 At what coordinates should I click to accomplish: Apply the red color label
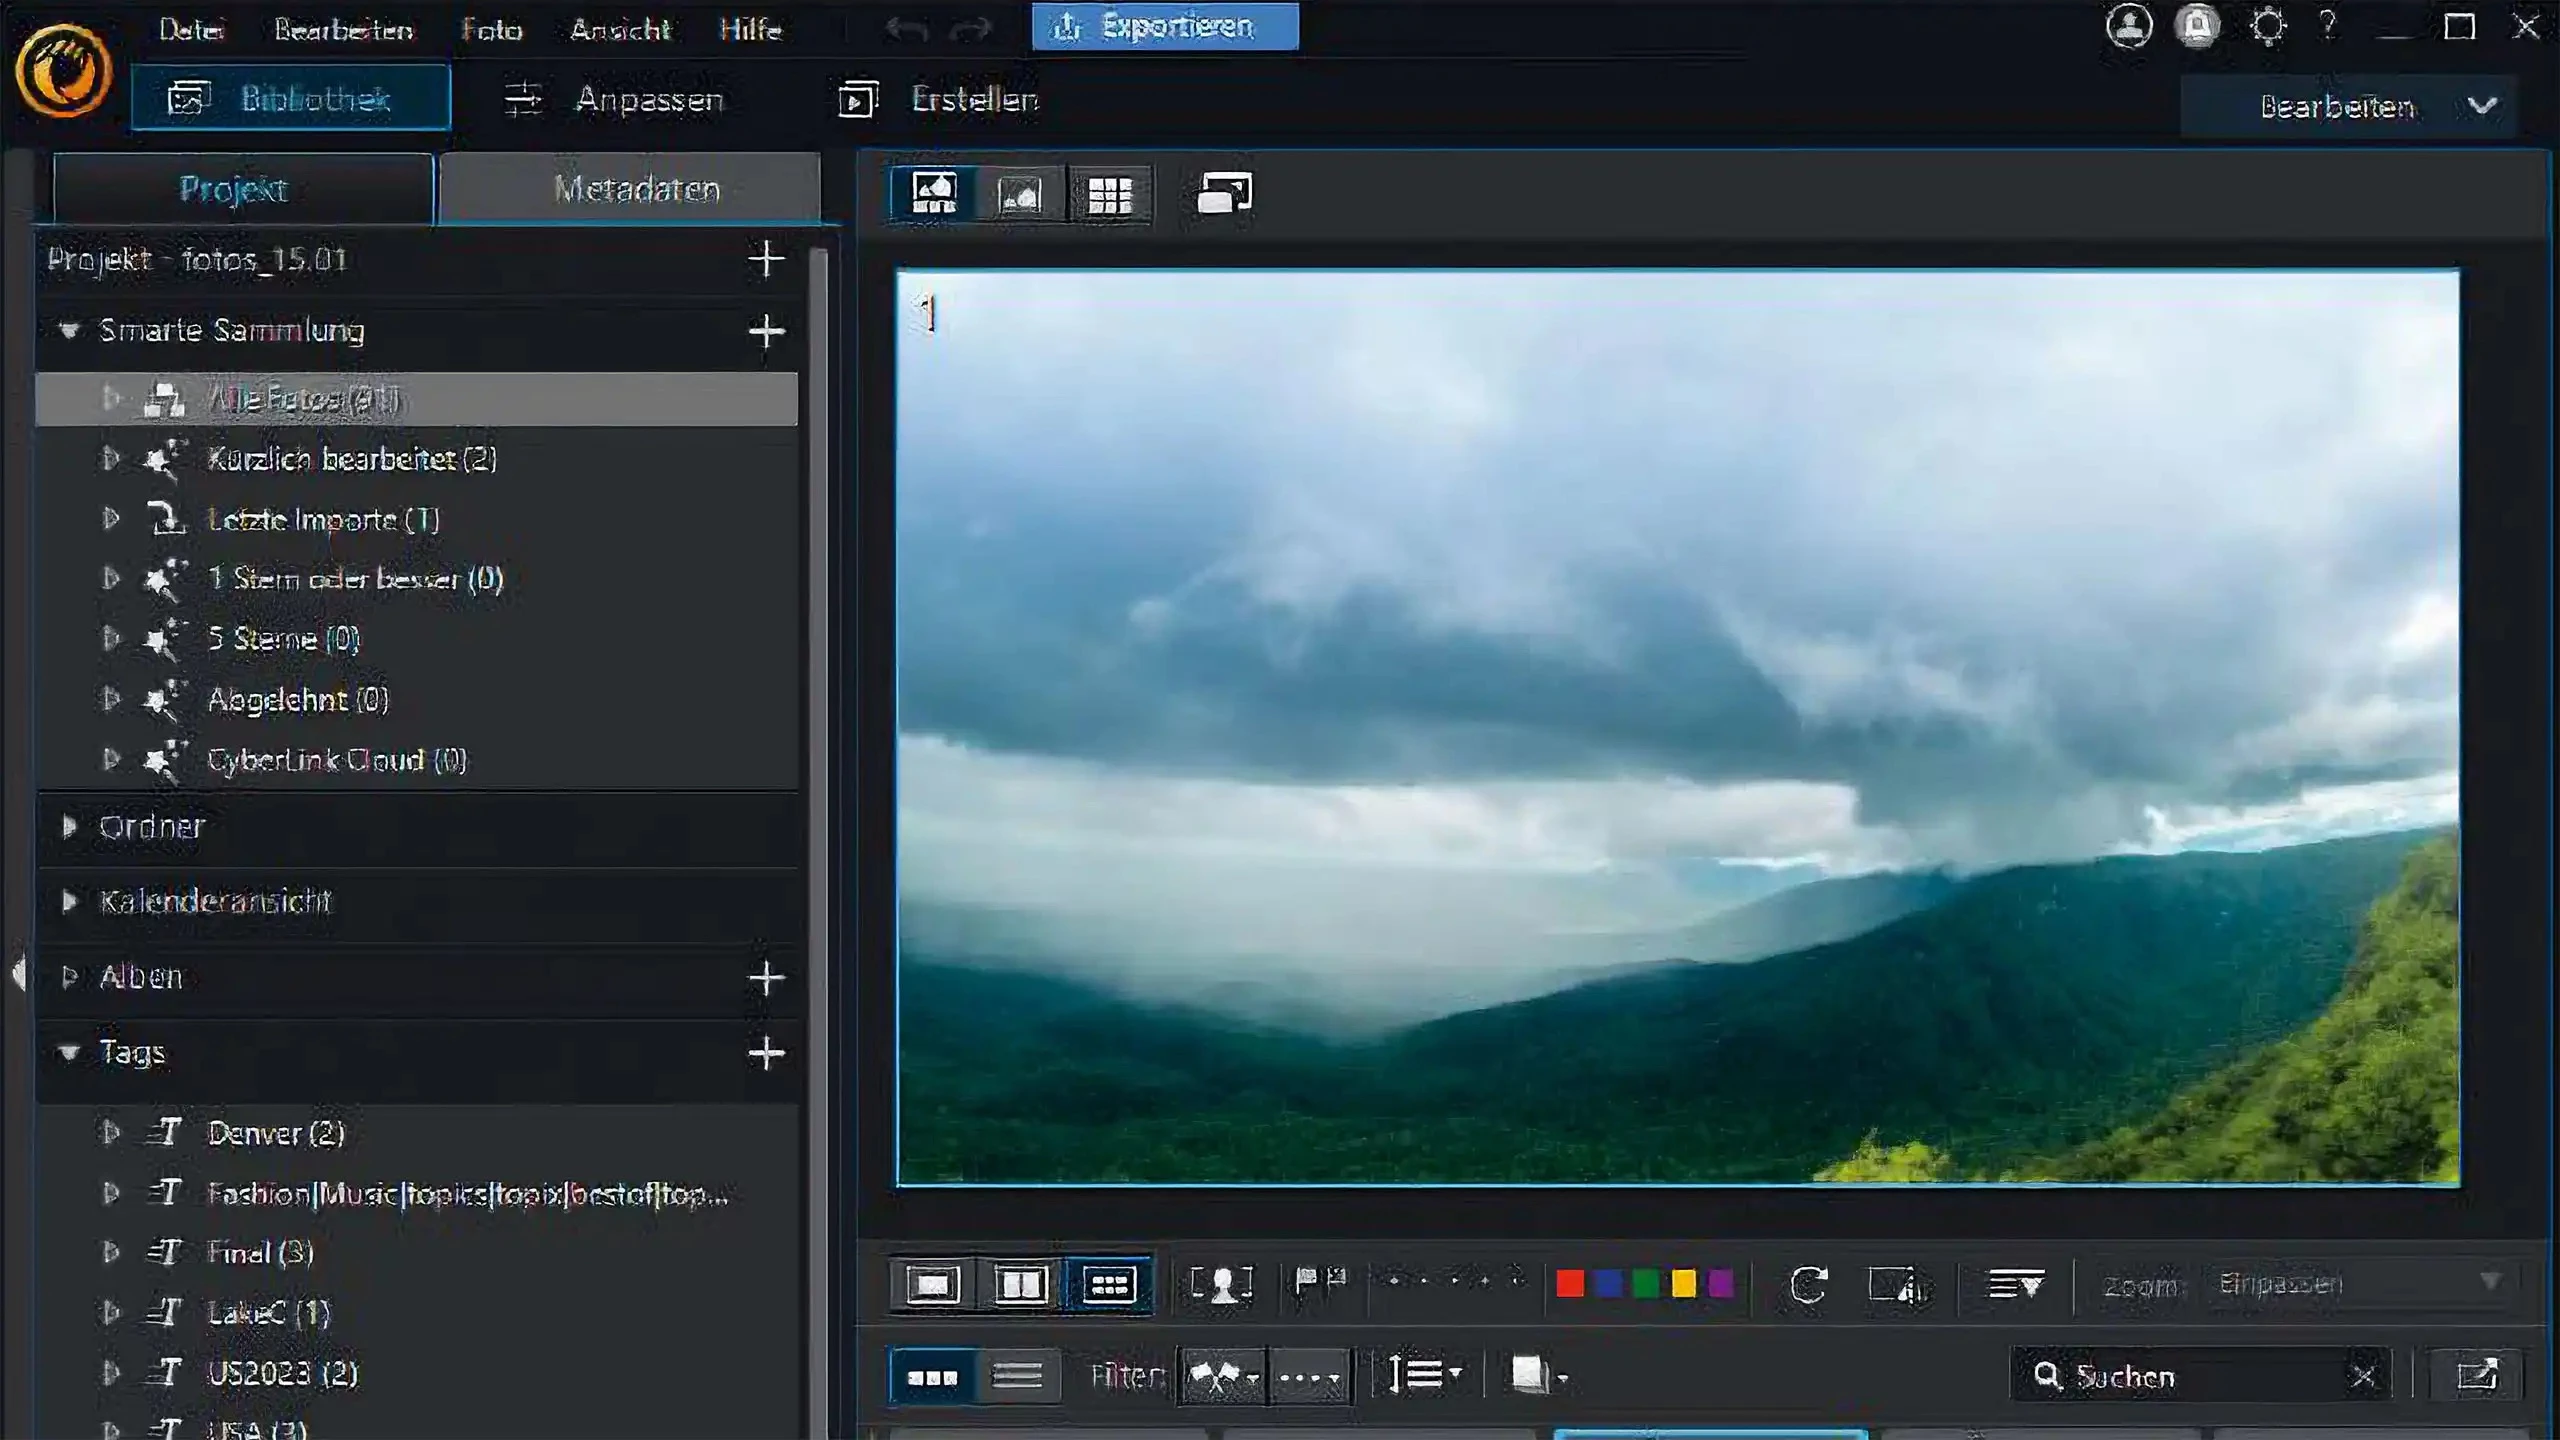pyautogui.click(x=1570, y=1284)
